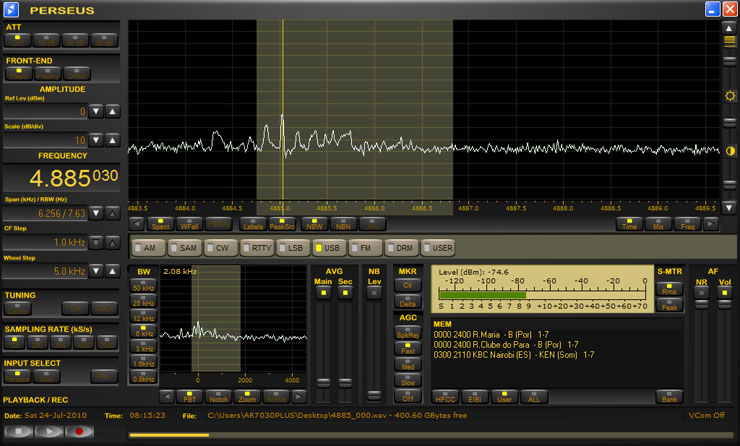Set bandwidth to 0.8 kHz

coord(143,376)
